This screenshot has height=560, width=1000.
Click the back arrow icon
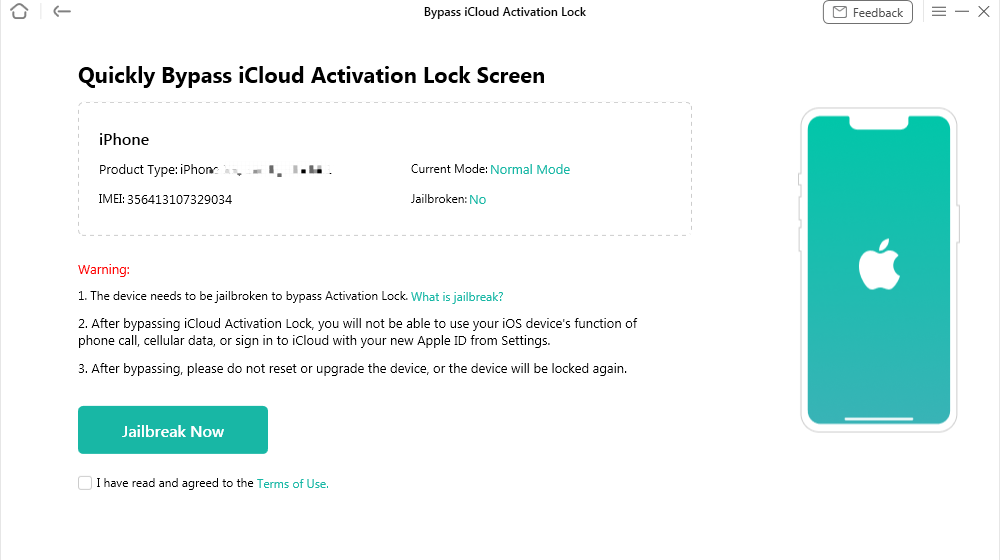point(62,11)
